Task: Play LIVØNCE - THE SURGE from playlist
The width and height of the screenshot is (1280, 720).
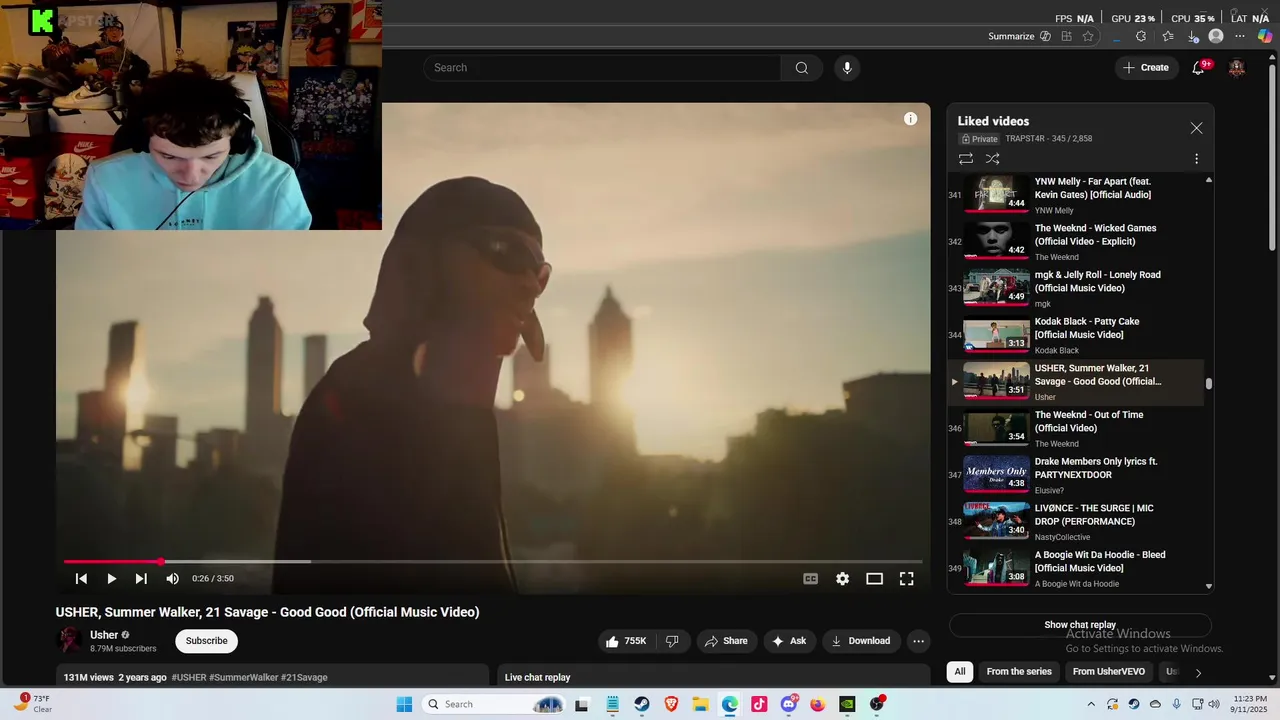Action: (x=1076, y=522)
